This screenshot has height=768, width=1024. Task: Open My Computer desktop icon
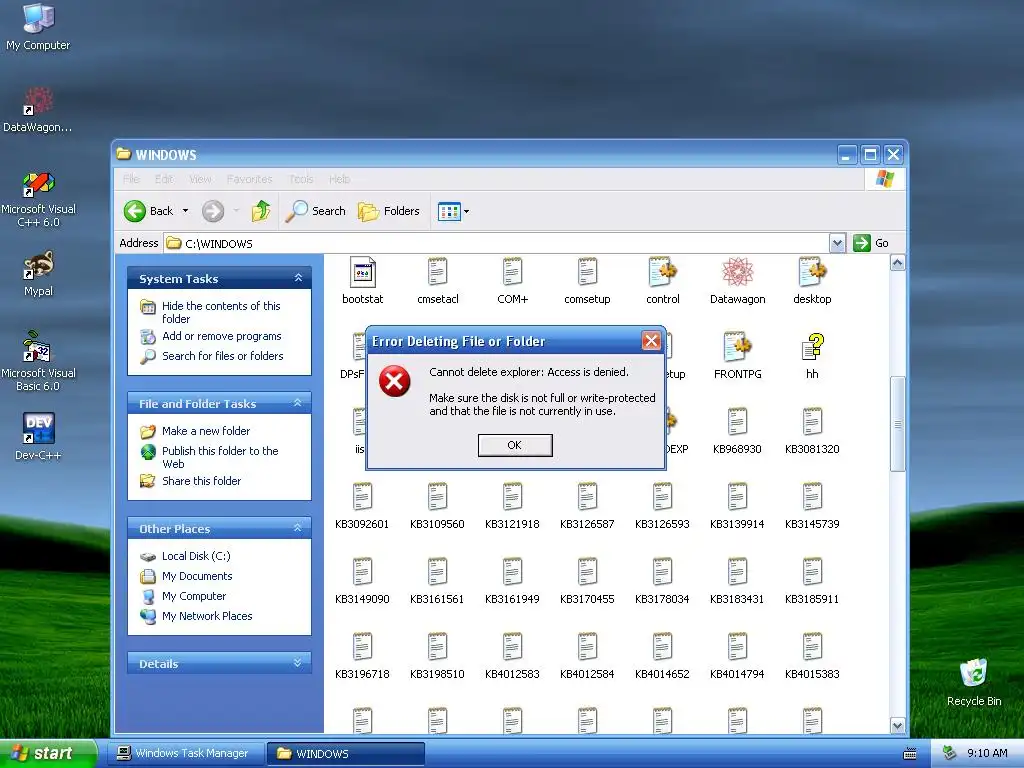point(38,27)
